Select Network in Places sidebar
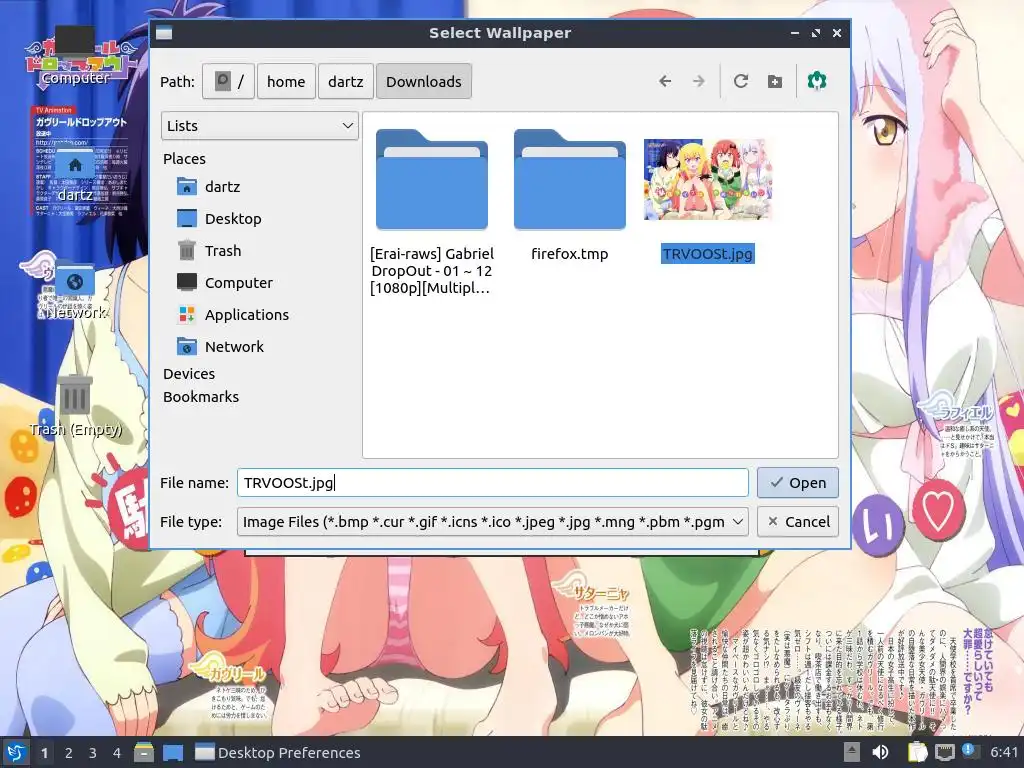This screenshot has width=1024, height=768. (234, 347)
